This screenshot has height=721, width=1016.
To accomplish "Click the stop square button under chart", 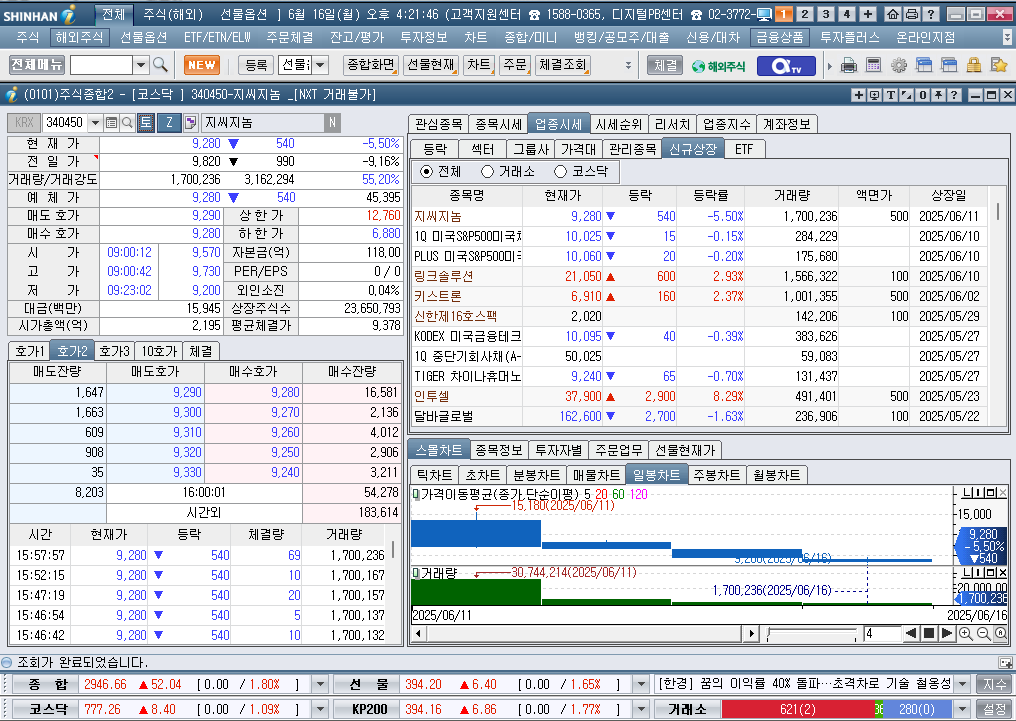I will 929,634.
